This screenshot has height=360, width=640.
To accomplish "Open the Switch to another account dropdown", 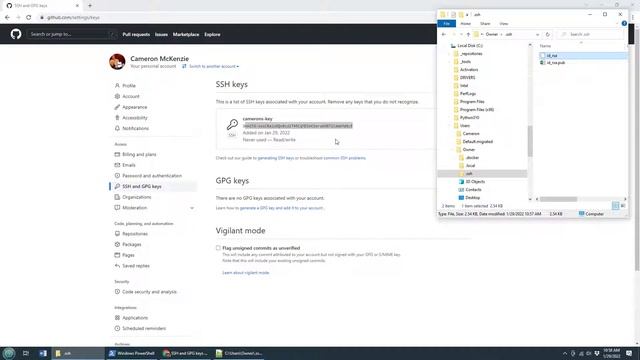I will click(213, 66).
